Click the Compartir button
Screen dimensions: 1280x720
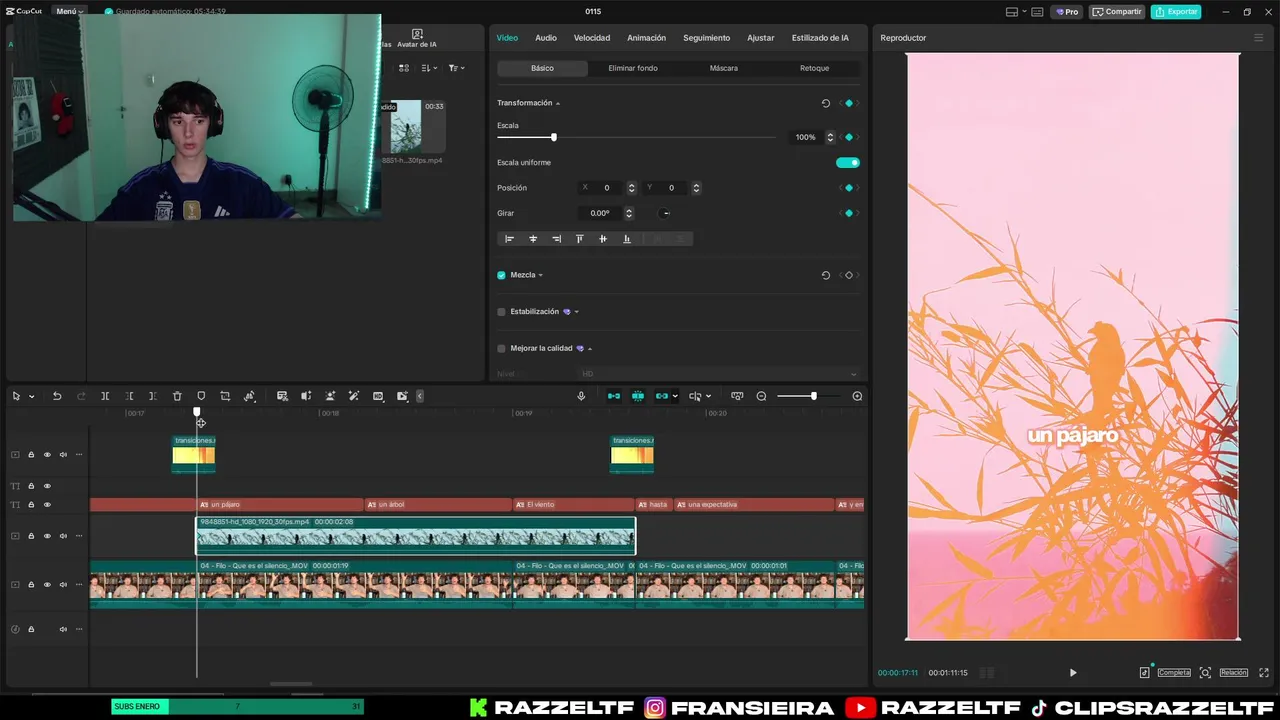click(1117, 12)
